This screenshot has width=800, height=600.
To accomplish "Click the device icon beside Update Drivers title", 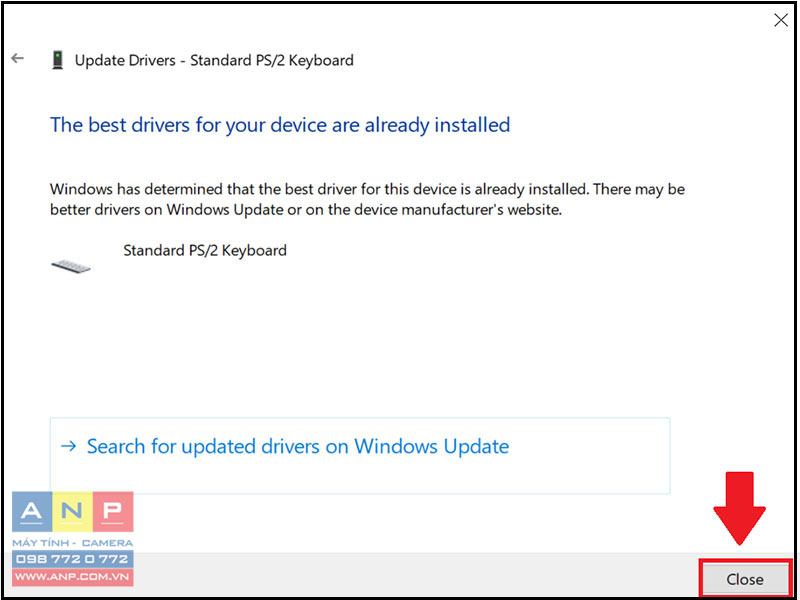I will point(58,60).
